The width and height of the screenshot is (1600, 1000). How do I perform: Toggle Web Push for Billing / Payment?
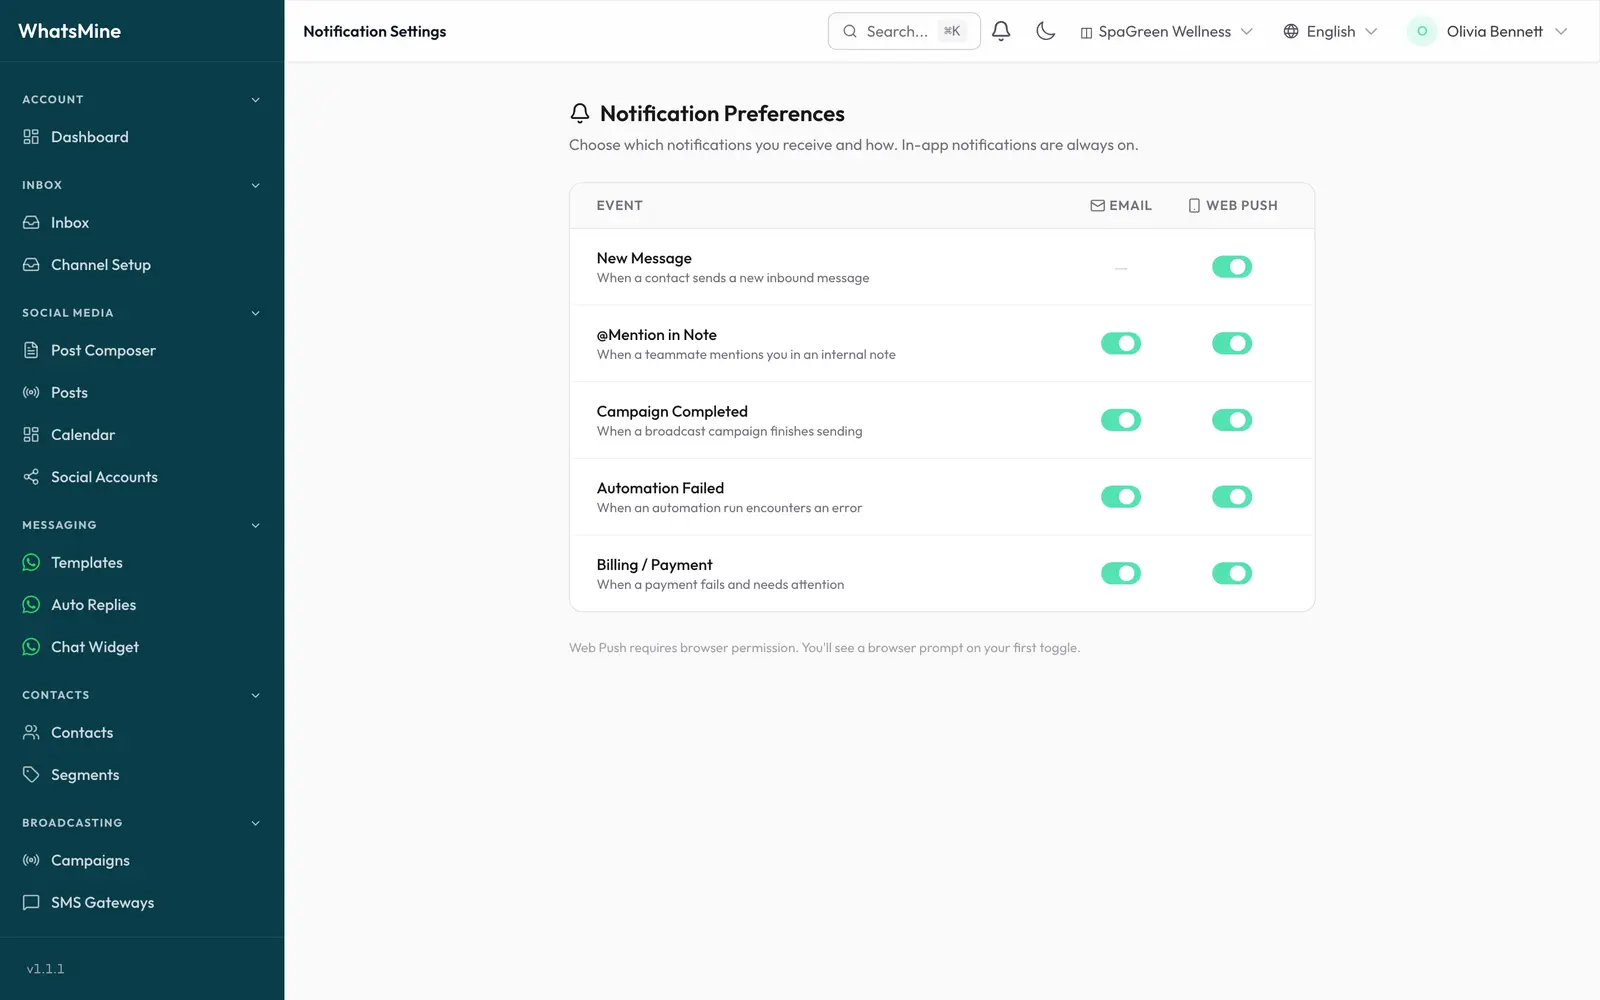click(x=1232, y=574)
